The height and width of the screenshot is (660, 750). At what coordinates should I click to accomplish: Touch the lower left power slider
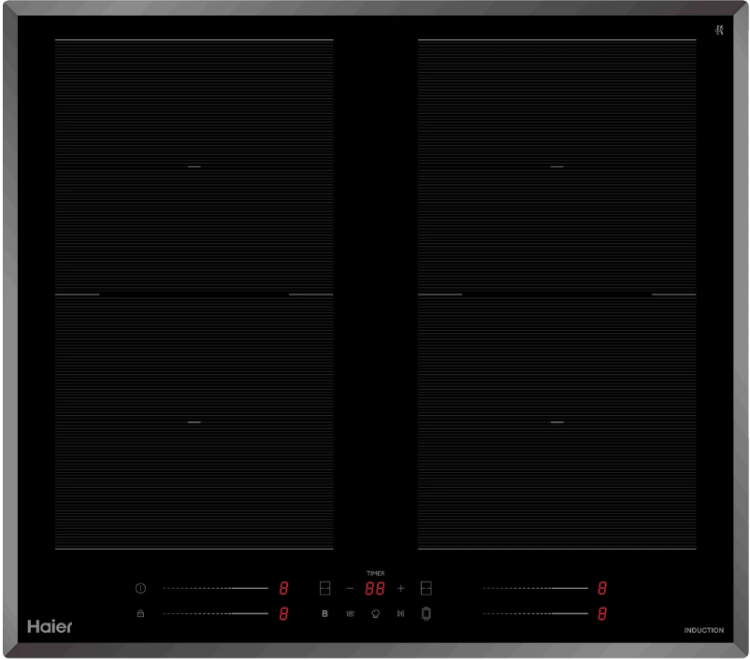(x=215, y=613)
